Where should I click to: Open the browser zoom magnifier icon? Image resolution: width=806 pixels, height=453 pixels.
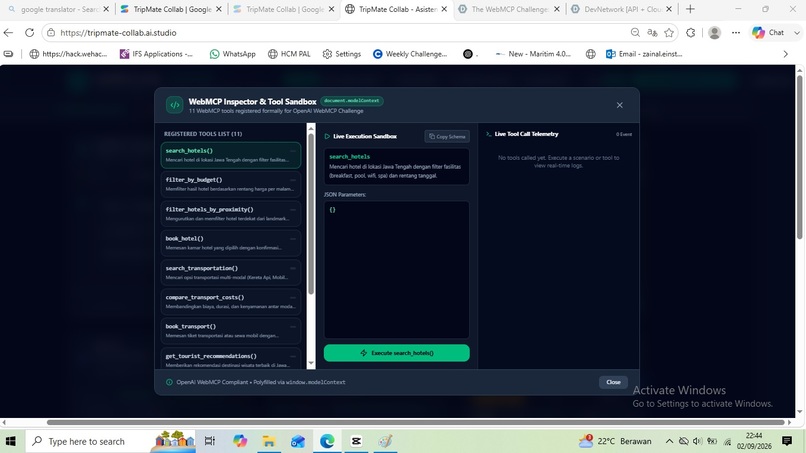(635, 32)
